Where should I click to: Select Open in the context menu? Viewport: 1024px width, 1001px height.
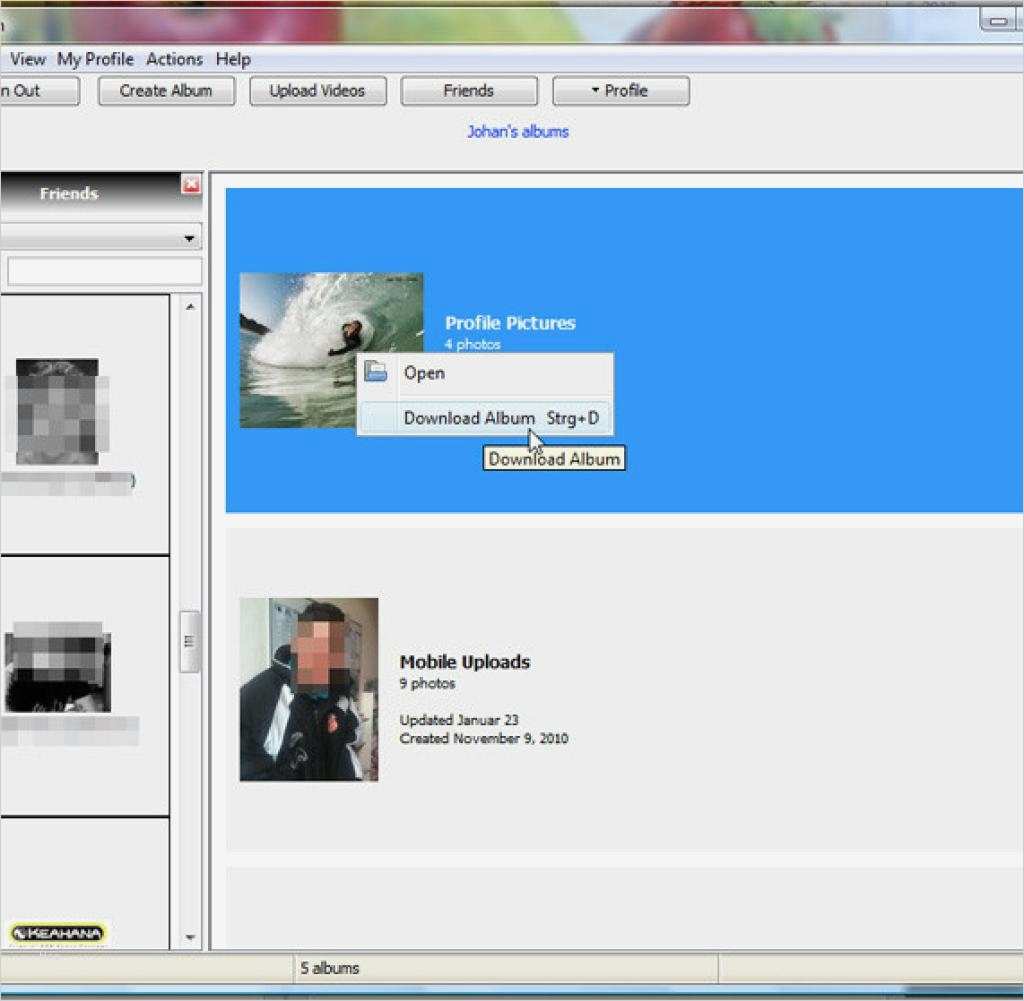coord(485,373)
